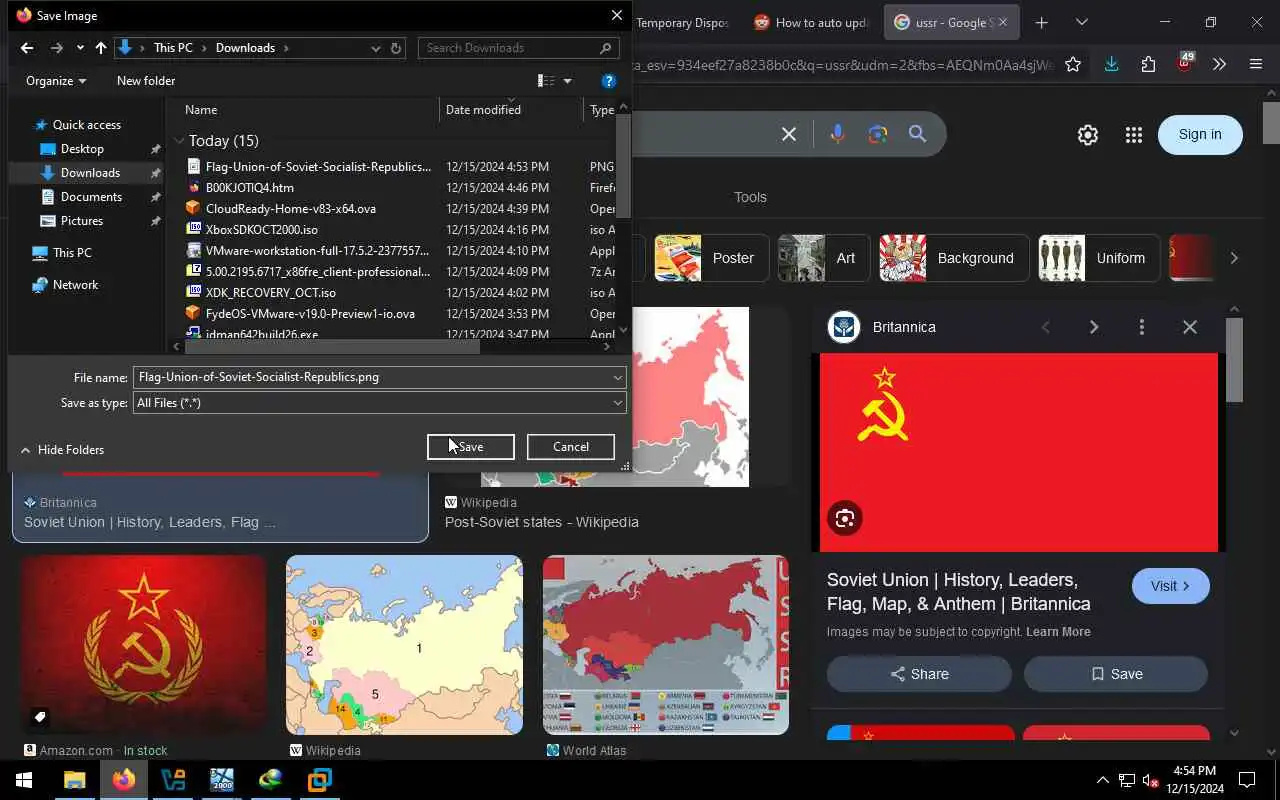Viewport: 1280px width, 800px height.
Task: Open recent locations dropdown arrow
Action: pos(80,48)
